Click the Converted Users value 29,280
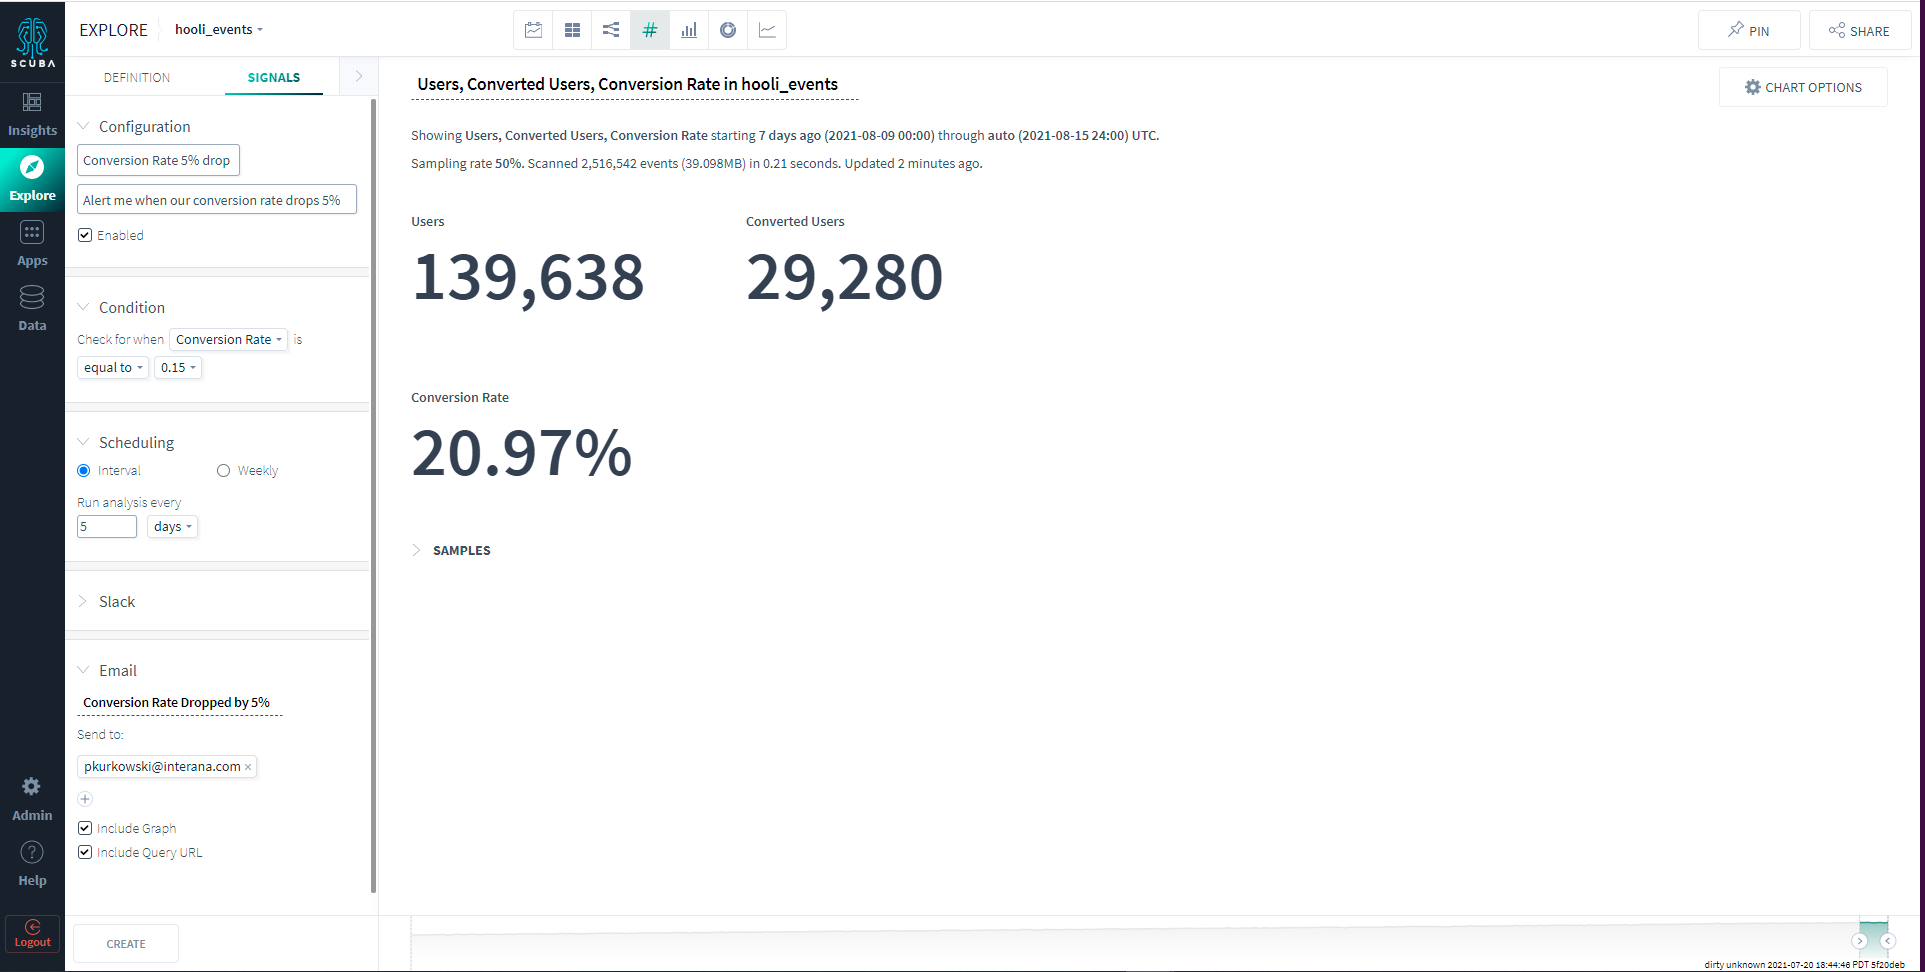This screenshot has height=972, width=1925. [845, 277]
